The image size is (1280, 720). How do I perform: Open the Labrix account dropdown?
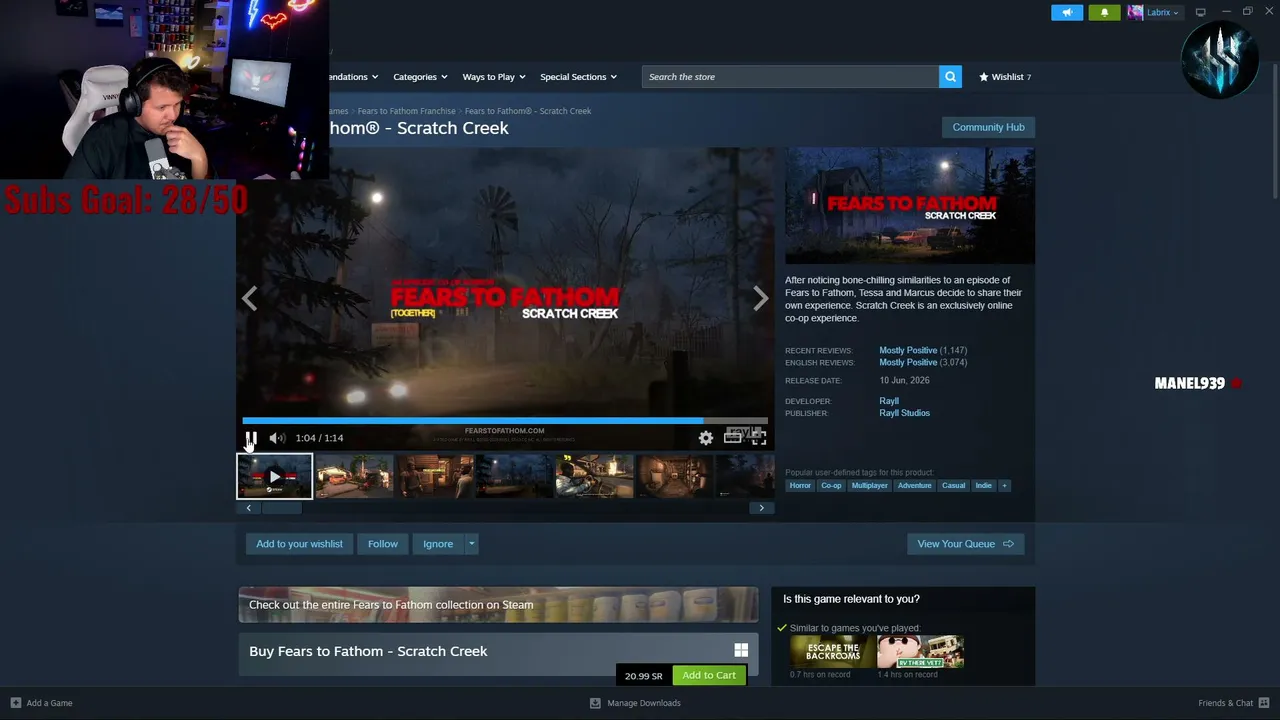(1162, 12)
